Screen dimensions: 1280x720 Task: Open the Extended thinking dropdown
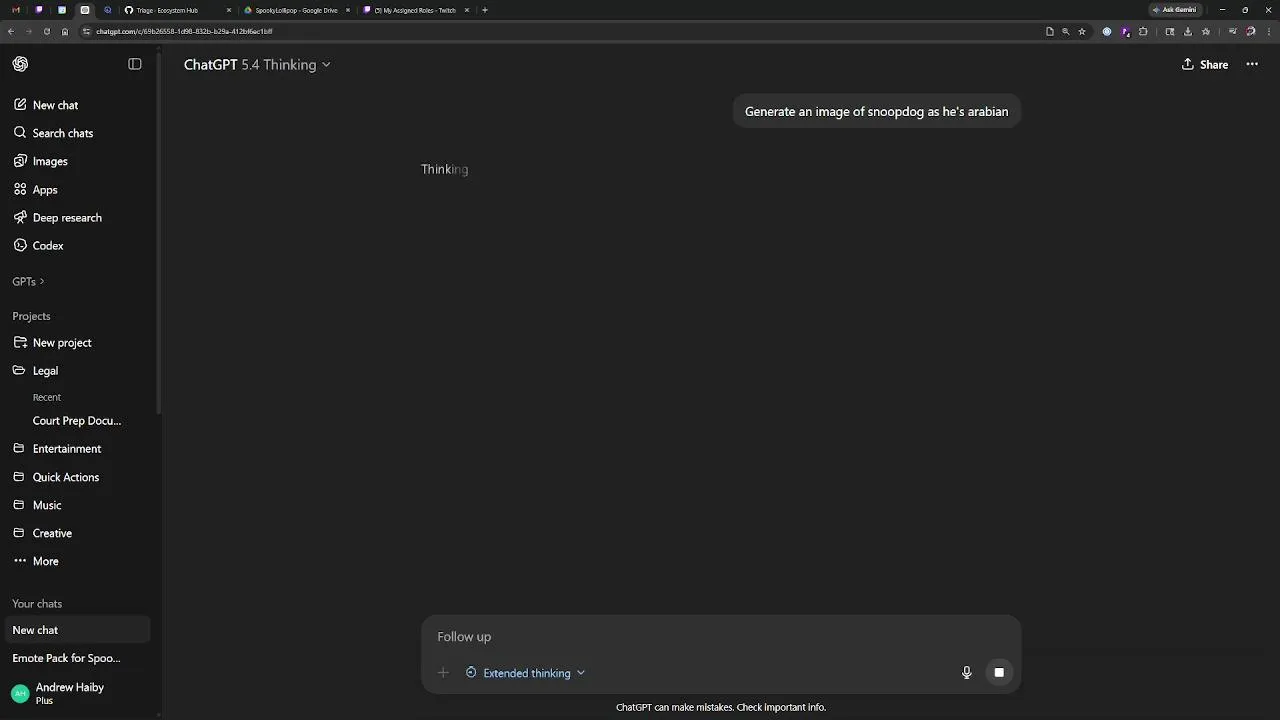[525, 673]
